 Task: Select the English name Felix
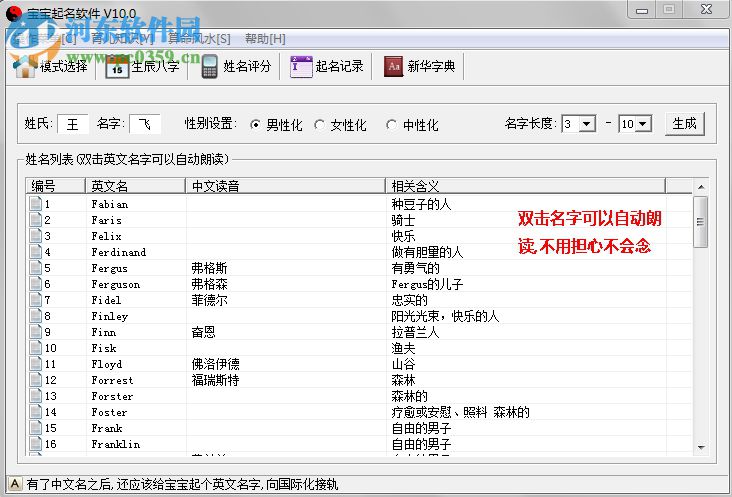(x=106, y=236)
